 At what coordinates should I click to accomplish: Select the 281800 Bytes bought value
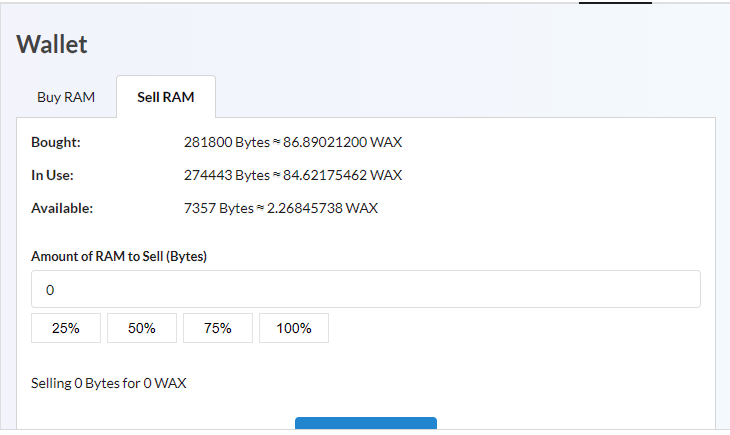click(x=227, y=142)
